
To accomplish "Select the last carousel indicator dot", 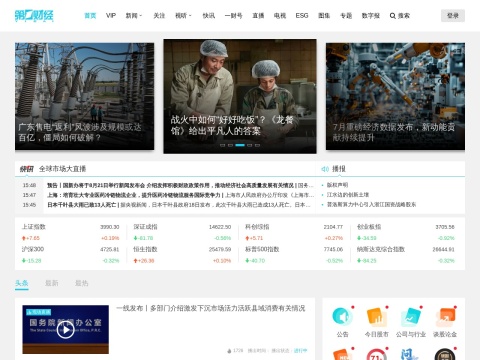I will click(257, 145).
